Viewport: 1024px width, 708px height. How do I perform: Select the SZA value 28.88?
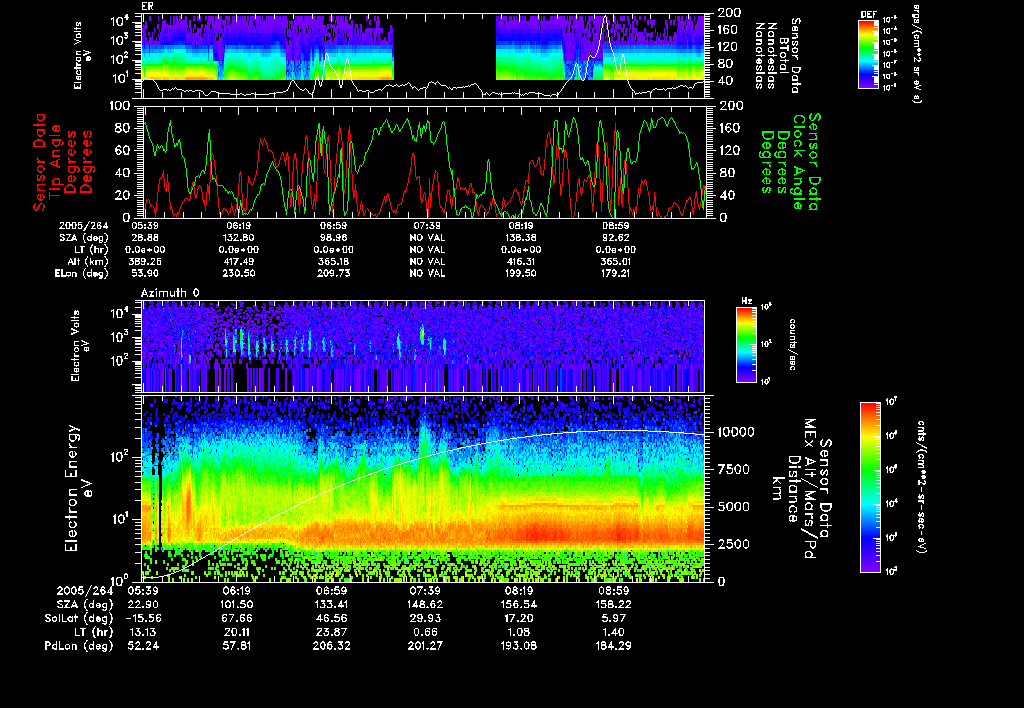tap(147, 238)
